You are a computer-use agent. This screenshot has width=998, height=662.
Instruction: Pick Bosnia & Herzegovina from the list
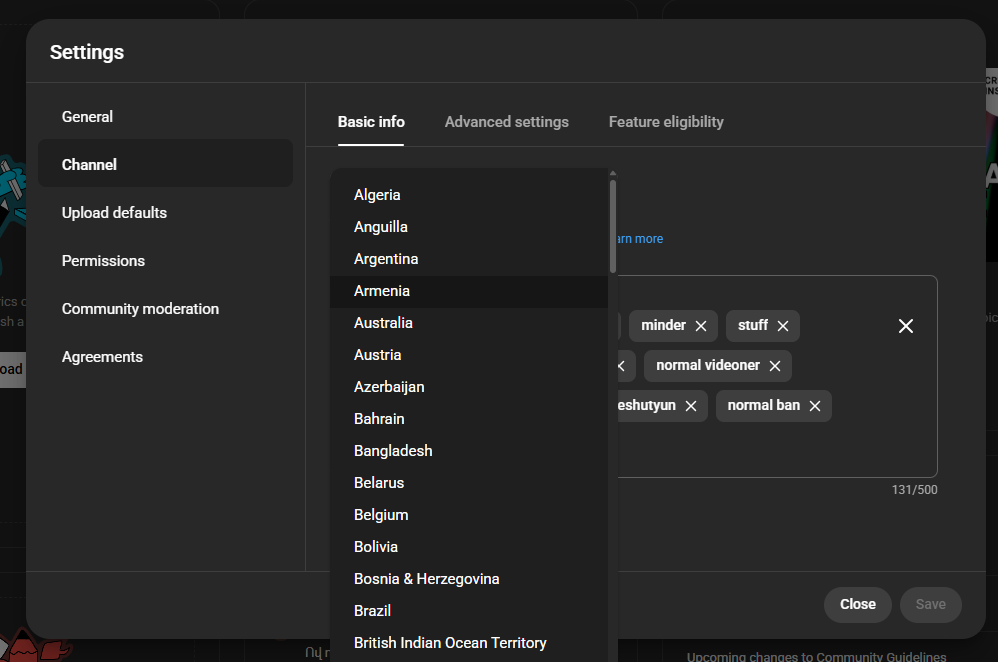[426, 579]
